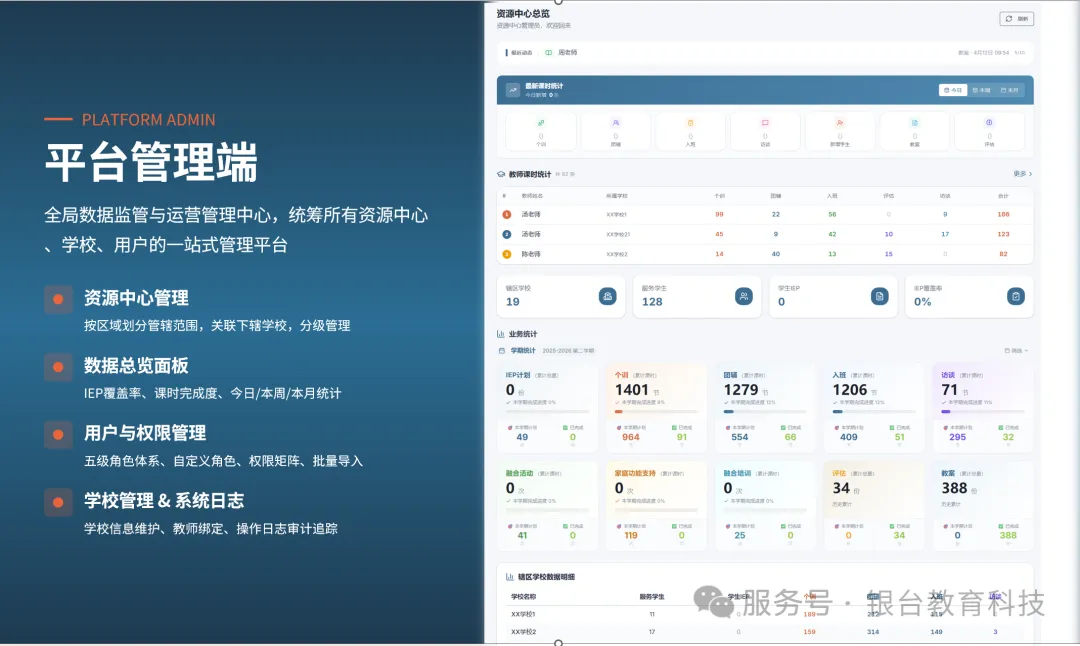The height and width of the screenshot is (646, 1080).
Task: Click the yellow rank 3 badge
Action: 507,254
